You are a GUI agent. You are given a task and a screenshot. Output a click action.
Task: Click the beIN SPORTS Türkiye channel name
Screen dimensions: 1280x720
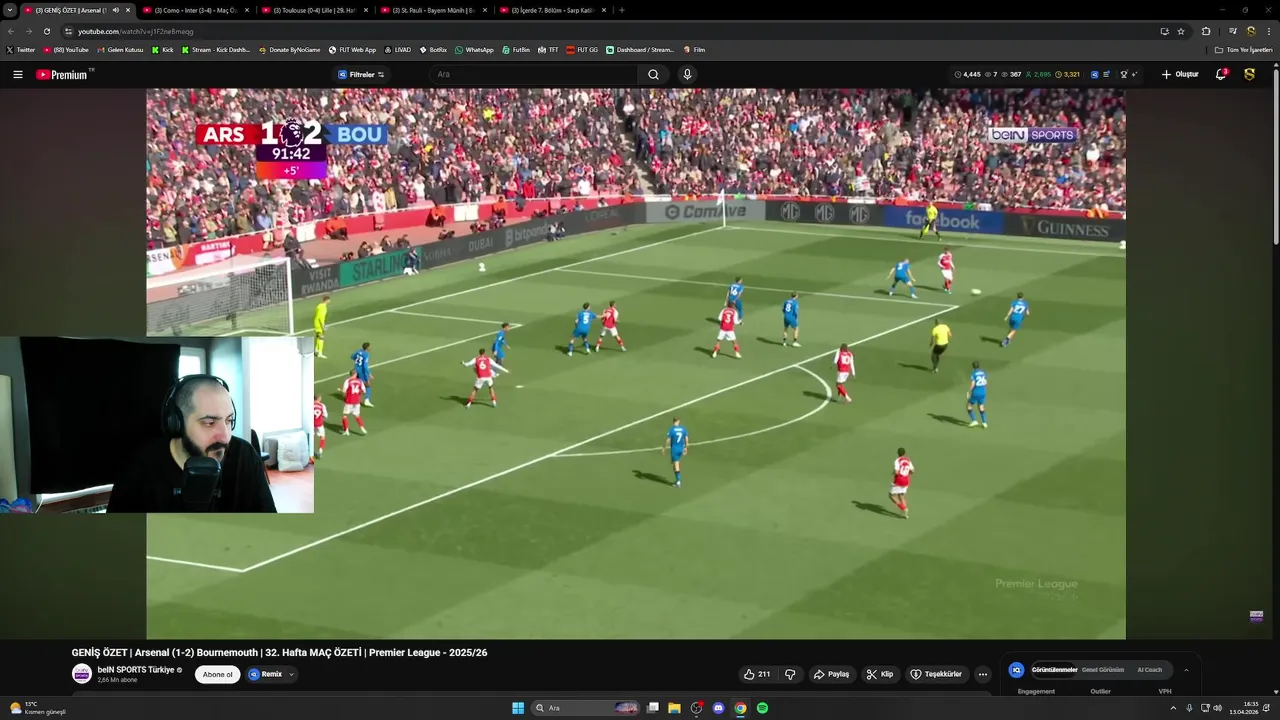point(136,670)
